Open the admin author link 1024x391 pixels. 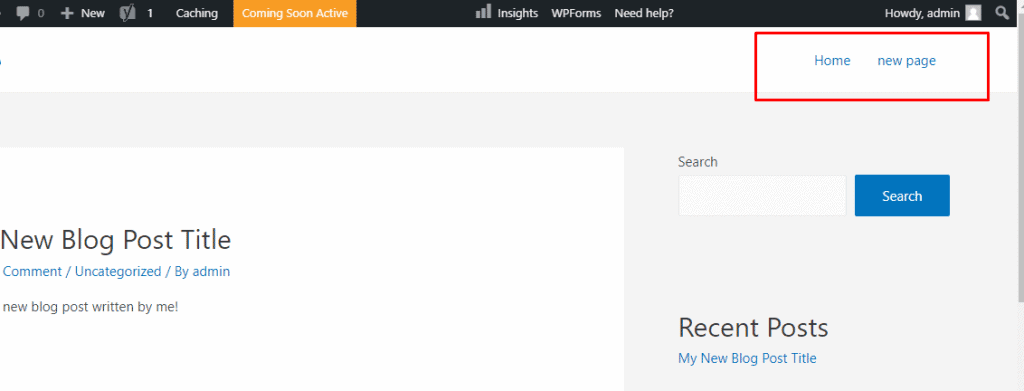(x=211, y=271)
